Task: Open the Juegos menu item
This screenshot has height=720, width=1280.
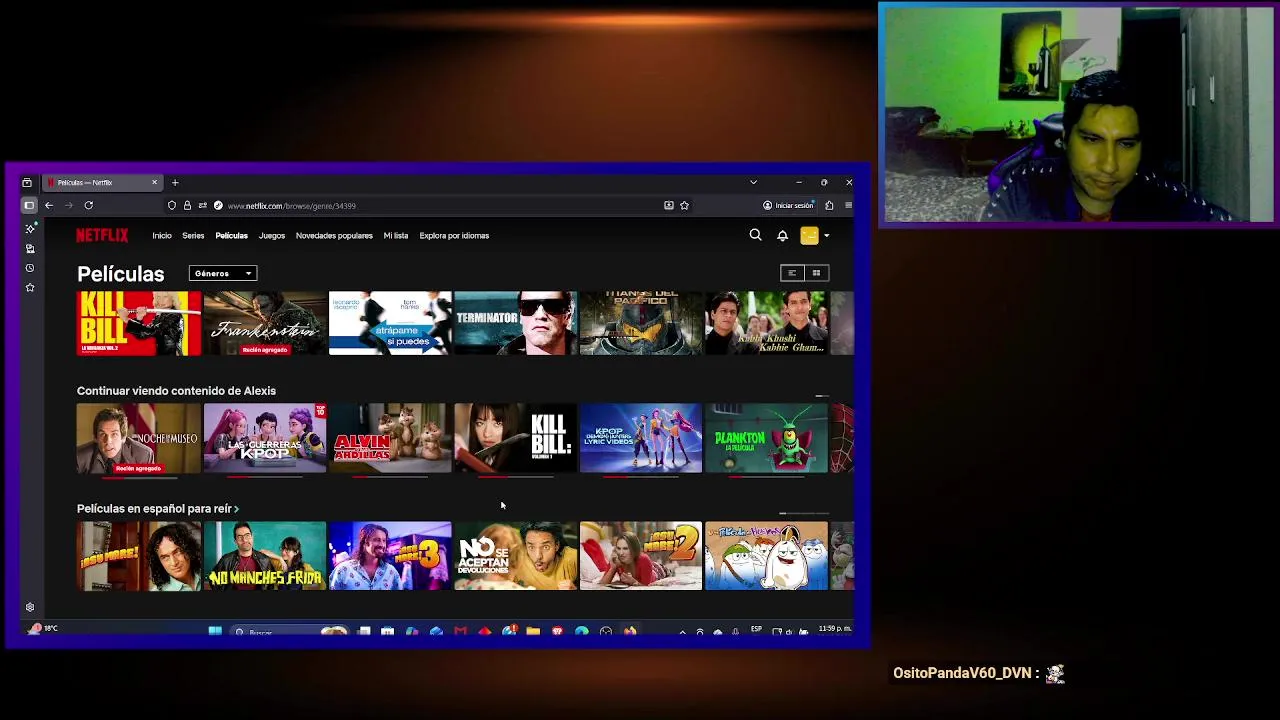Action: tap(272, 236)
